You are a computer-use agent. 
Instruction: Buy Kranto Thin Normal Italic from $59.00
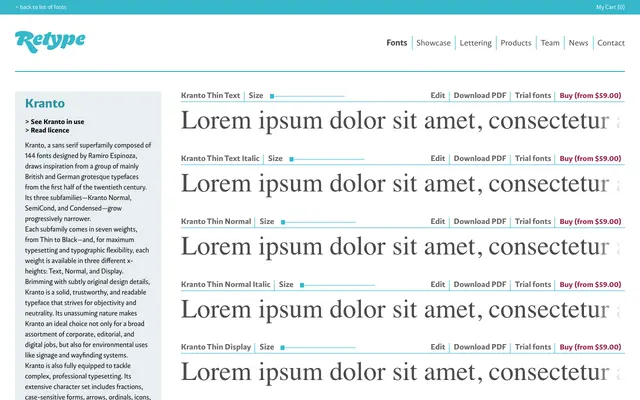tap(590, 284)
